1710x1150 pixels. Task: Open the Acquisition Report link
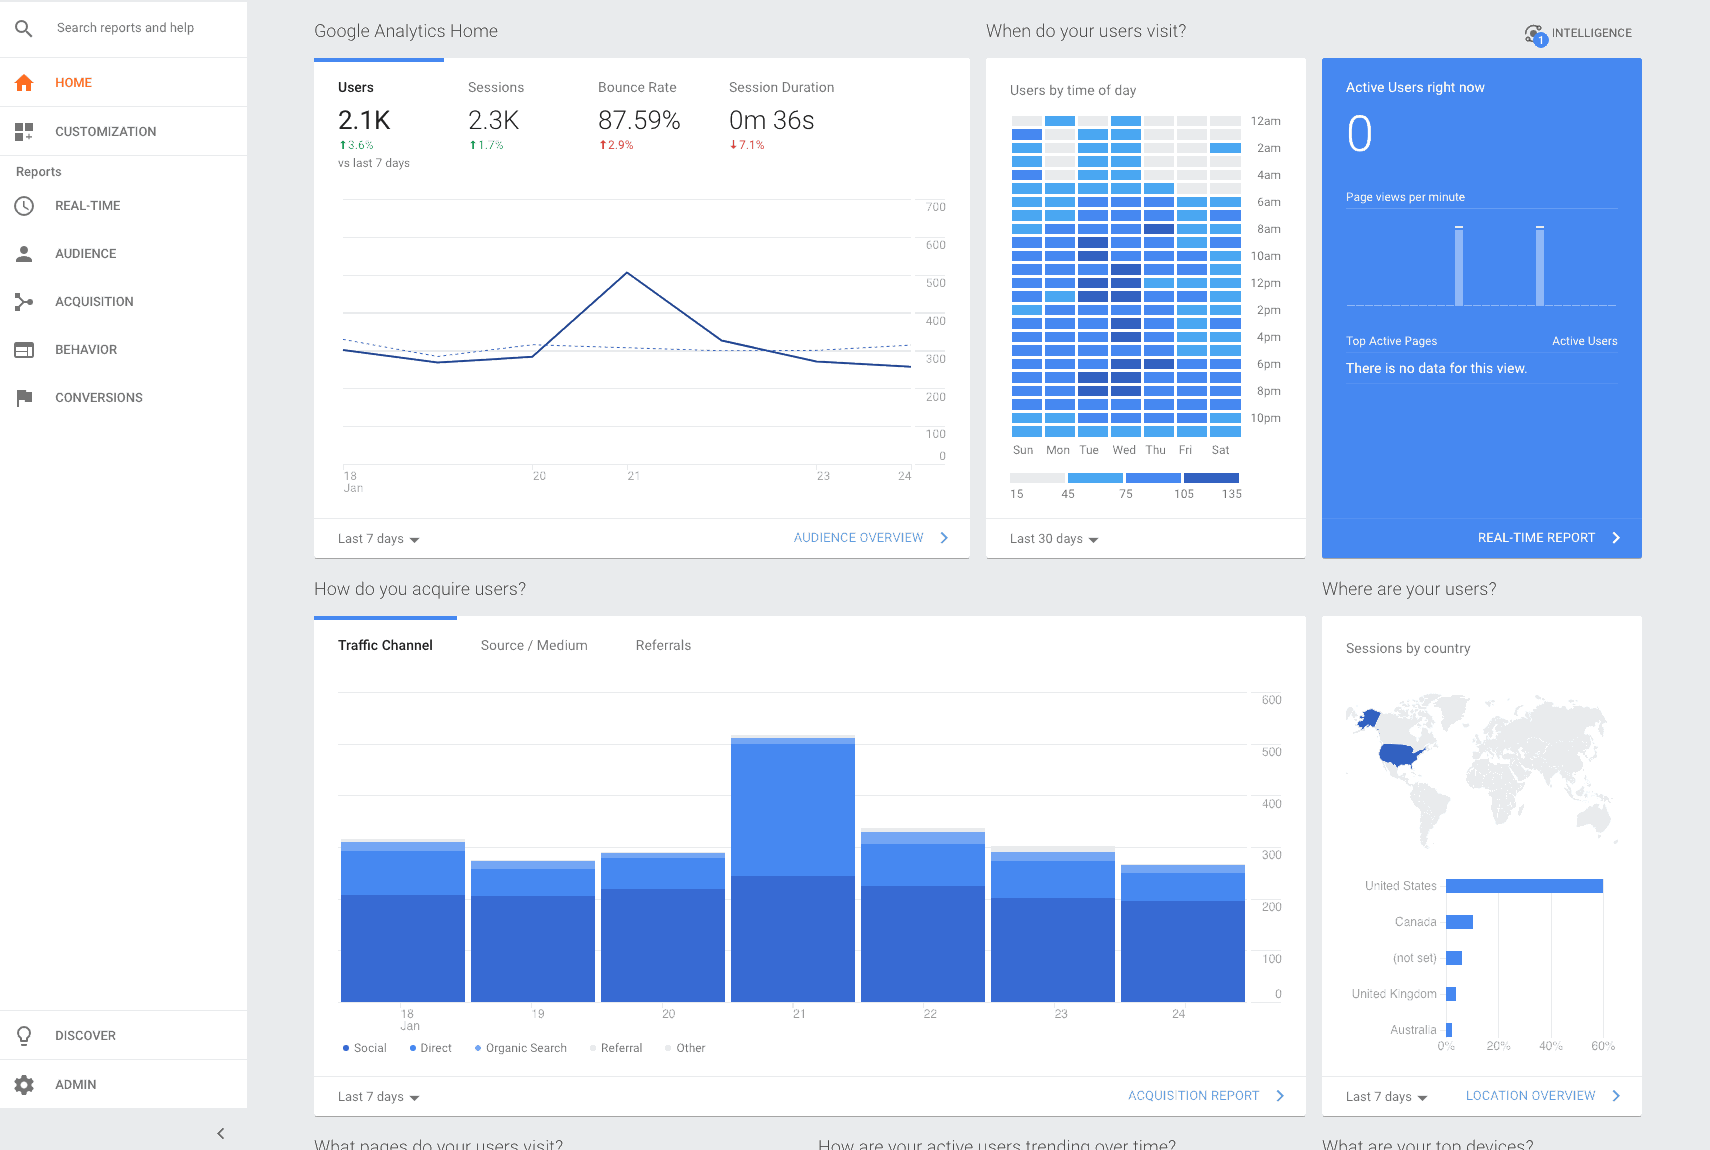[1194, 1095]
